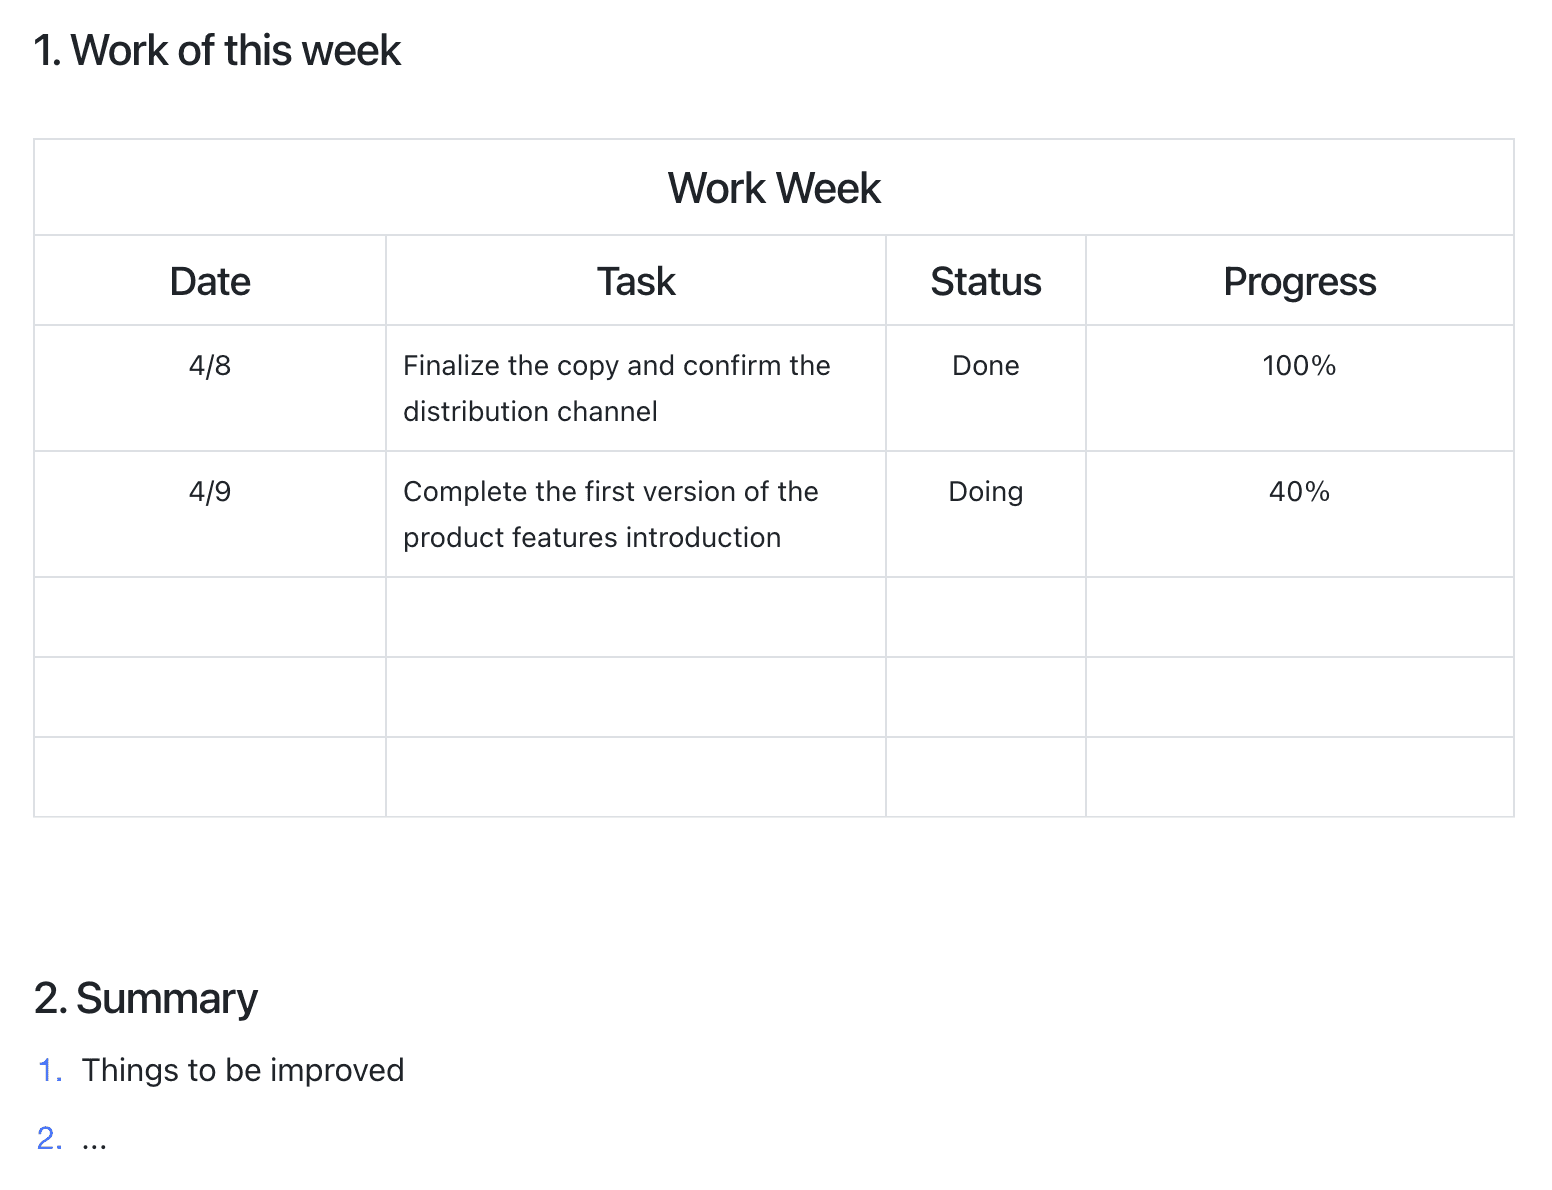
Task: Click the 'Things to be improved' list item
Action: tap(243, 1071)
